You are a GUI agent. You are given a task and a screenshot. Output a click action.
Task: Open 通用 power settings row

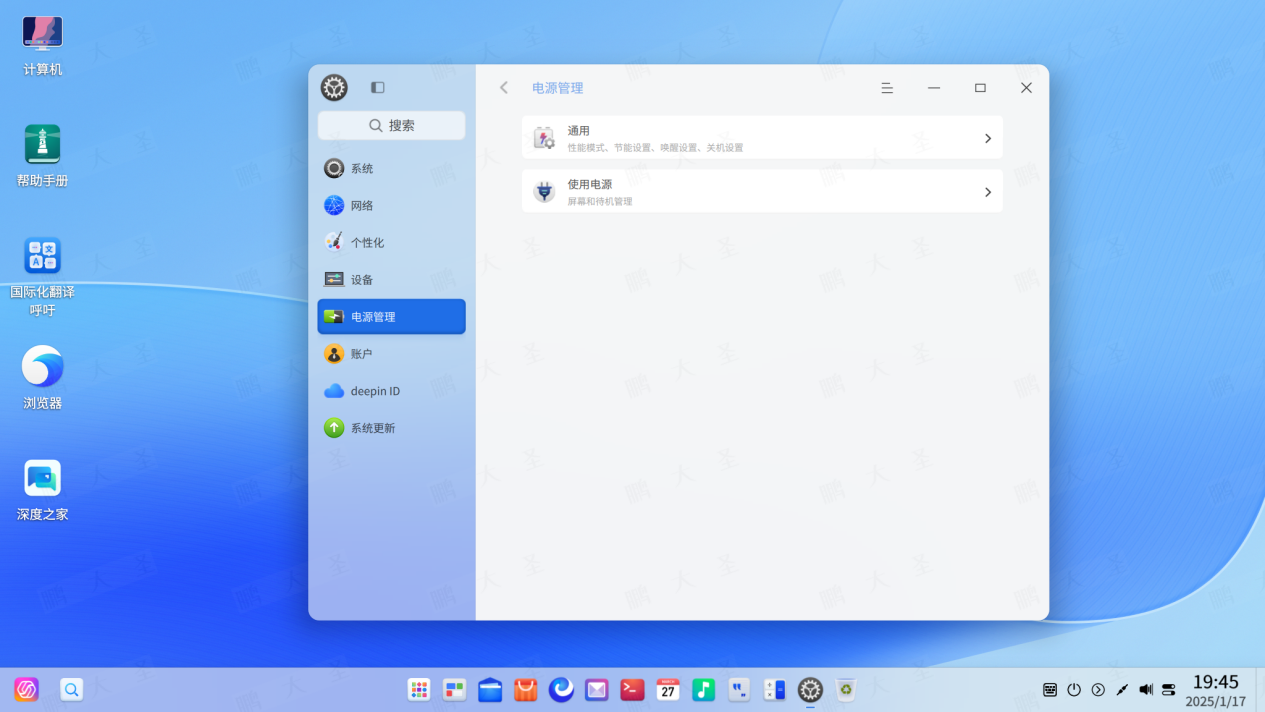click(762, 138)
